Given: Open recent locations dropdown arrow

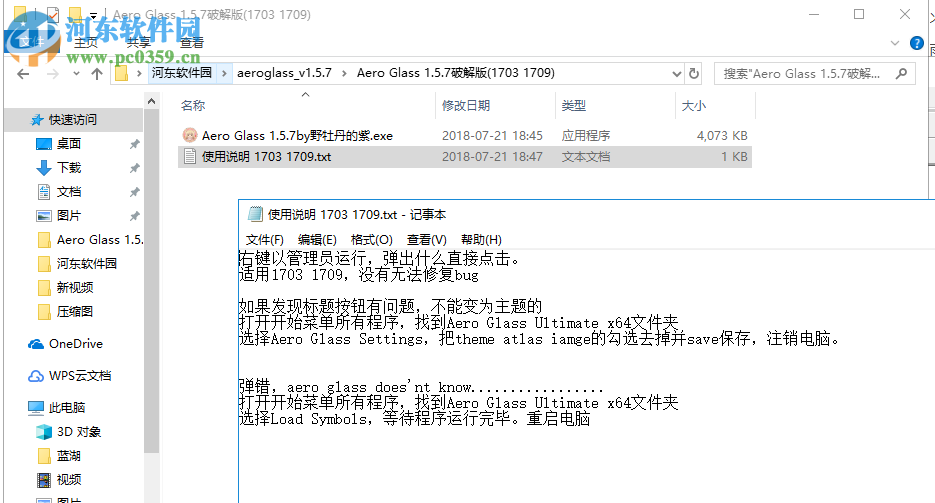Looking at the screenshot, I should coord(76,74).
